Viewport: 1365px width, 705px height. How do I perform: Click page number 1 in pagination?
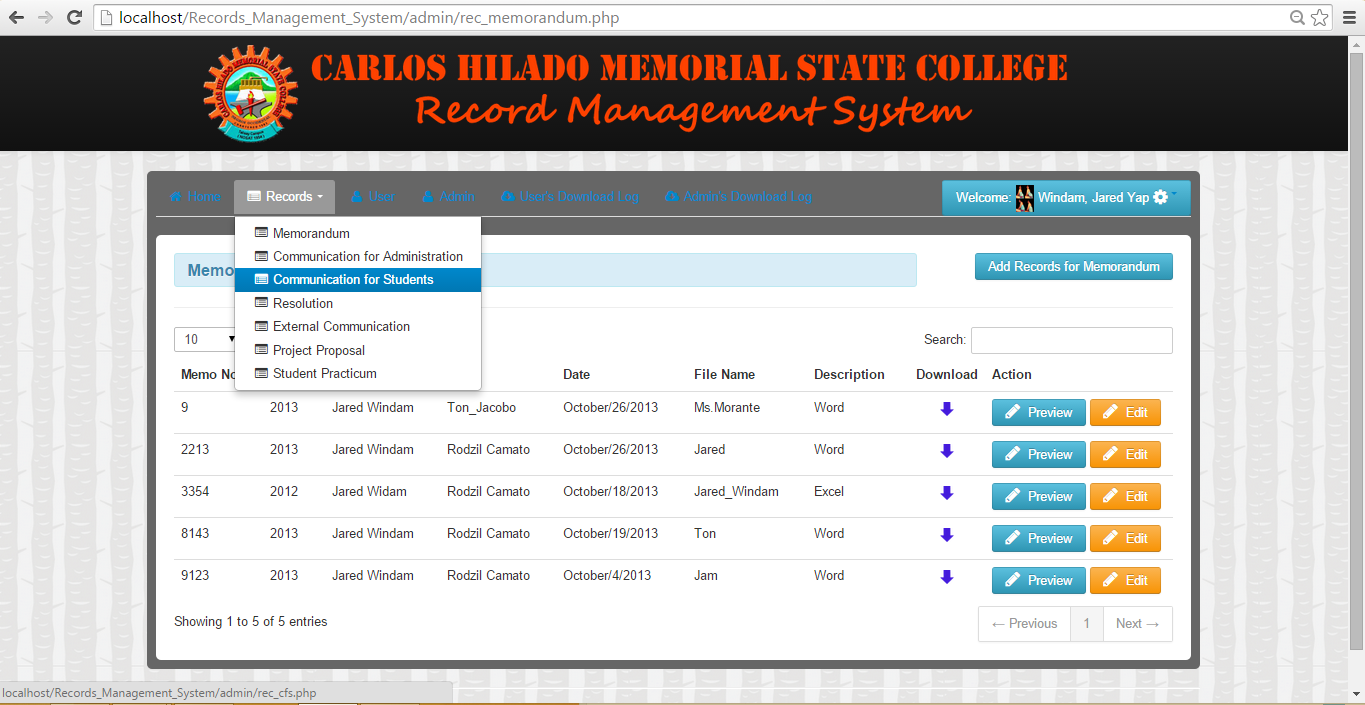click(1086, 623)
